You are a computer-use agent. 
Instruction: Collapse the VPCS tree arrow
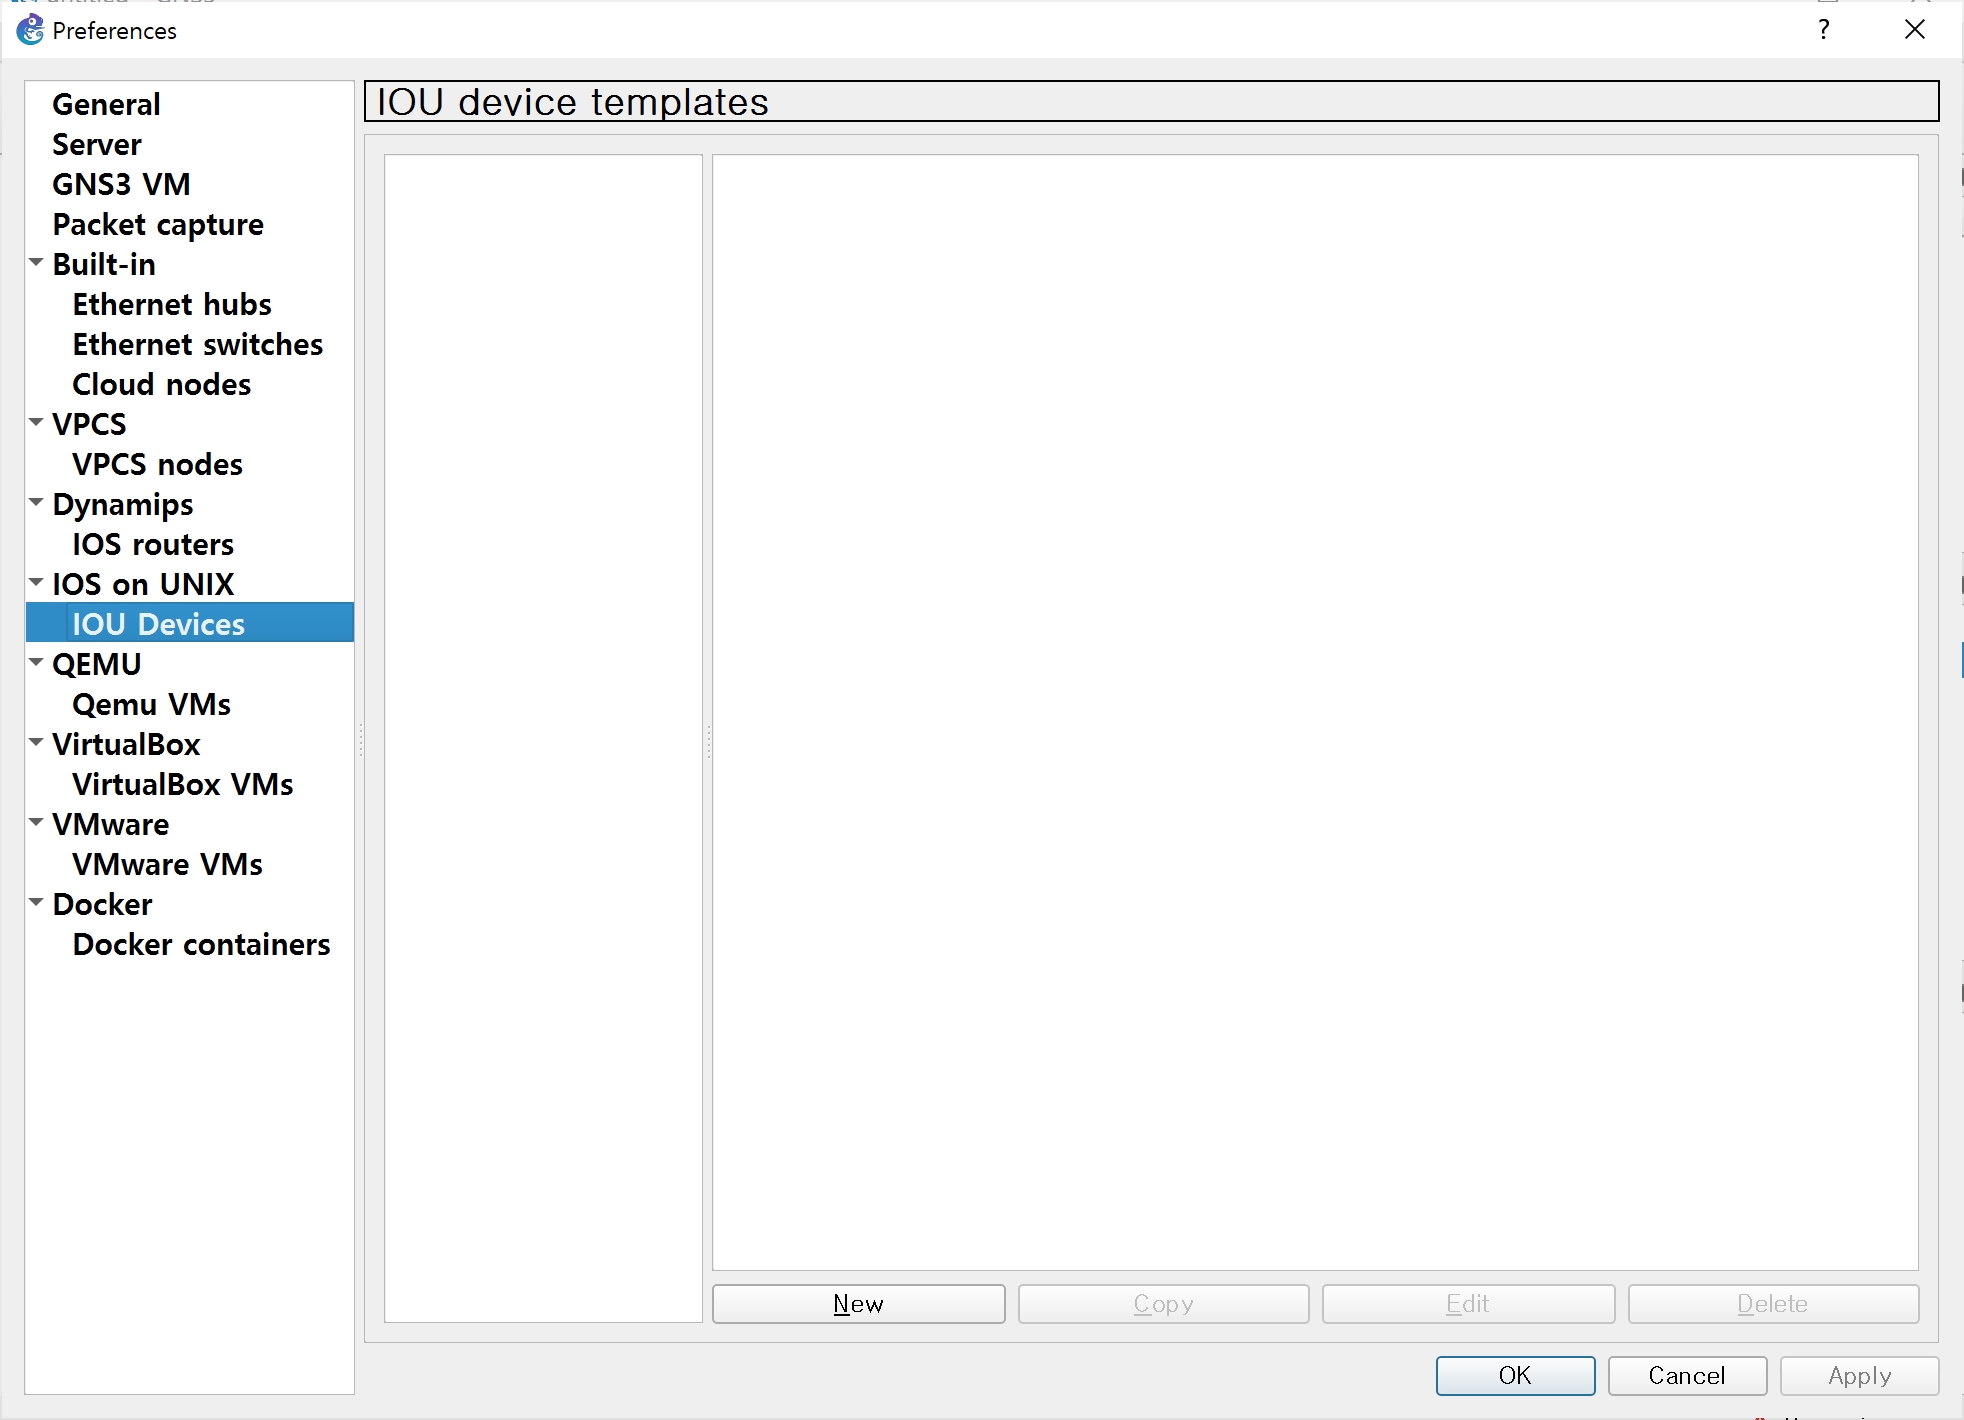pos(37,423)
